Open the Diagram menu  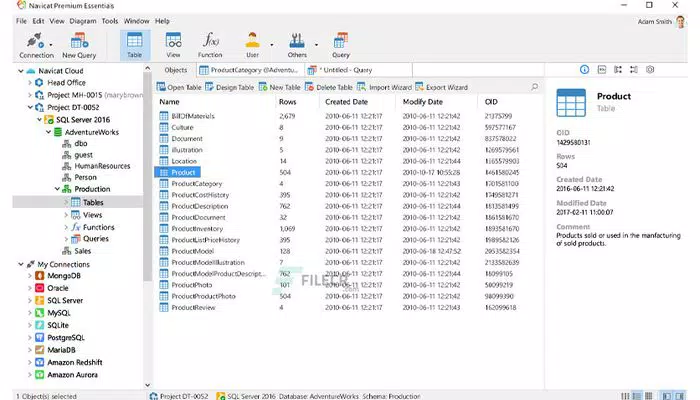point(83,21)
